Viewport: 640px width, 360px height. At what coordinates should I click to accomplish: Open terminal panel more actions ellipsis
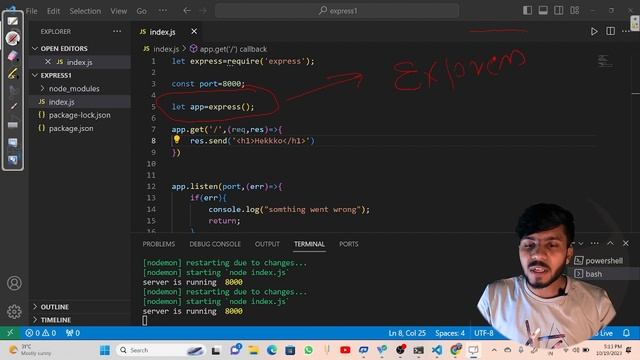point(595,243)
